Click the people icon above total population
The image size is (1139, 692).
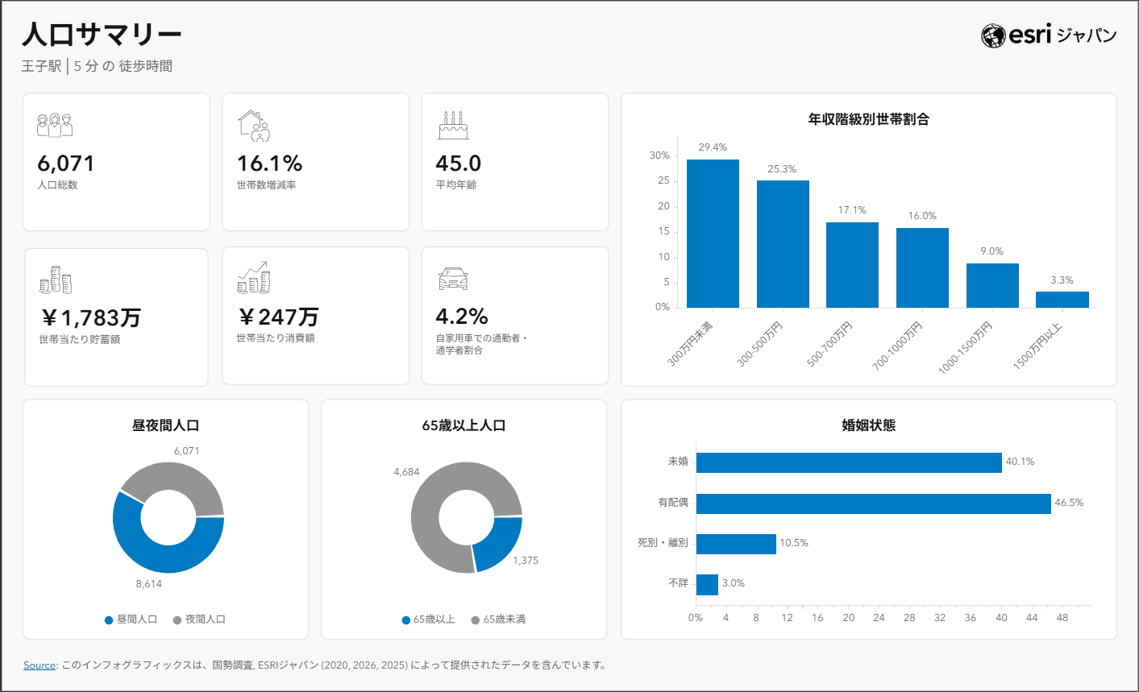(55, 125)
